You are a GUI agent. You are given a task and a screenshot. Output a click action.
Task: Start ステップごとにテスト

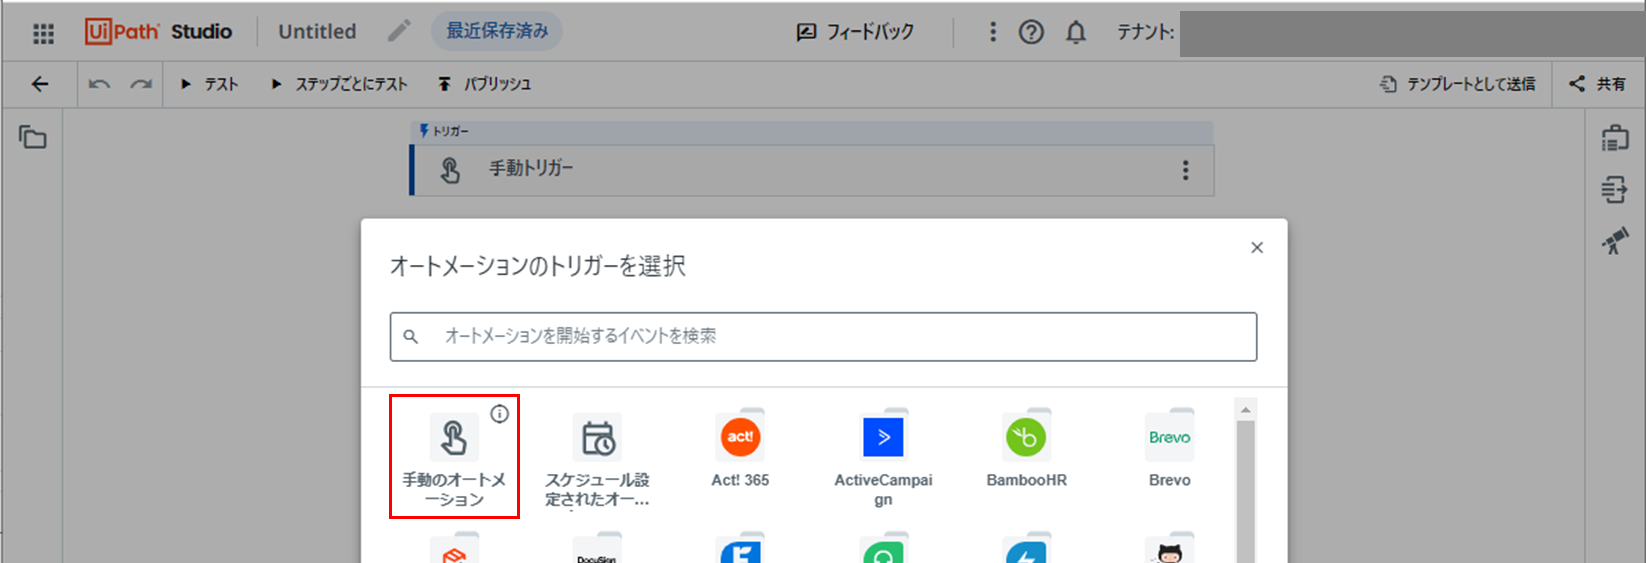coord(339,84)
